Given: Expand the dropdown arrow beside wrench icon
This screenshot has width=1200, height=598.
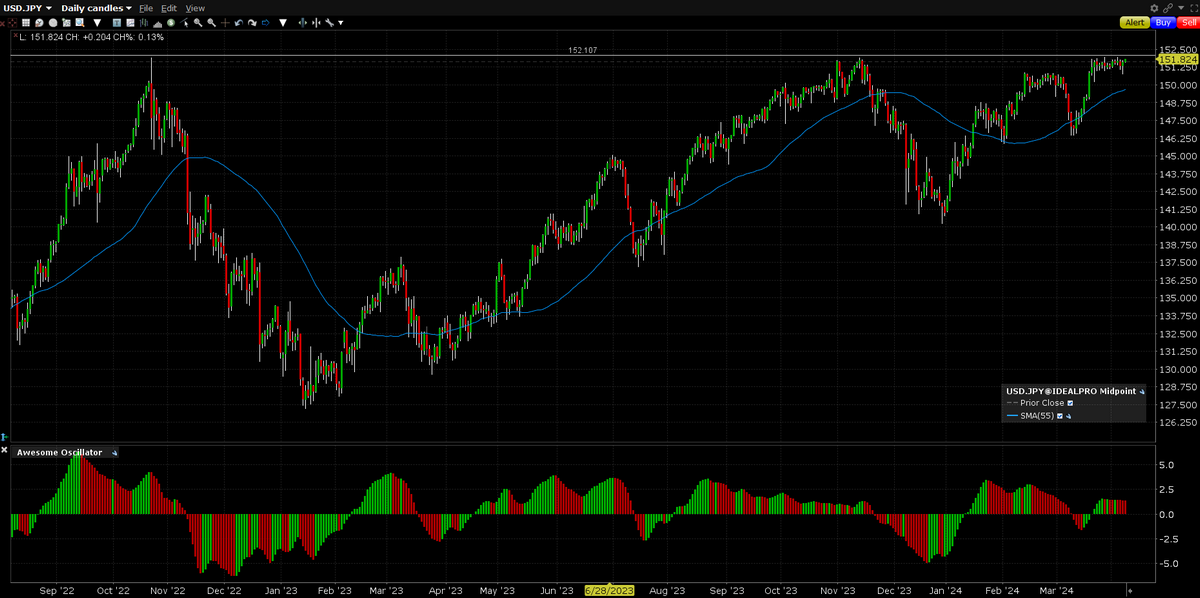Looking at the screenshot, I should point(341,22).
